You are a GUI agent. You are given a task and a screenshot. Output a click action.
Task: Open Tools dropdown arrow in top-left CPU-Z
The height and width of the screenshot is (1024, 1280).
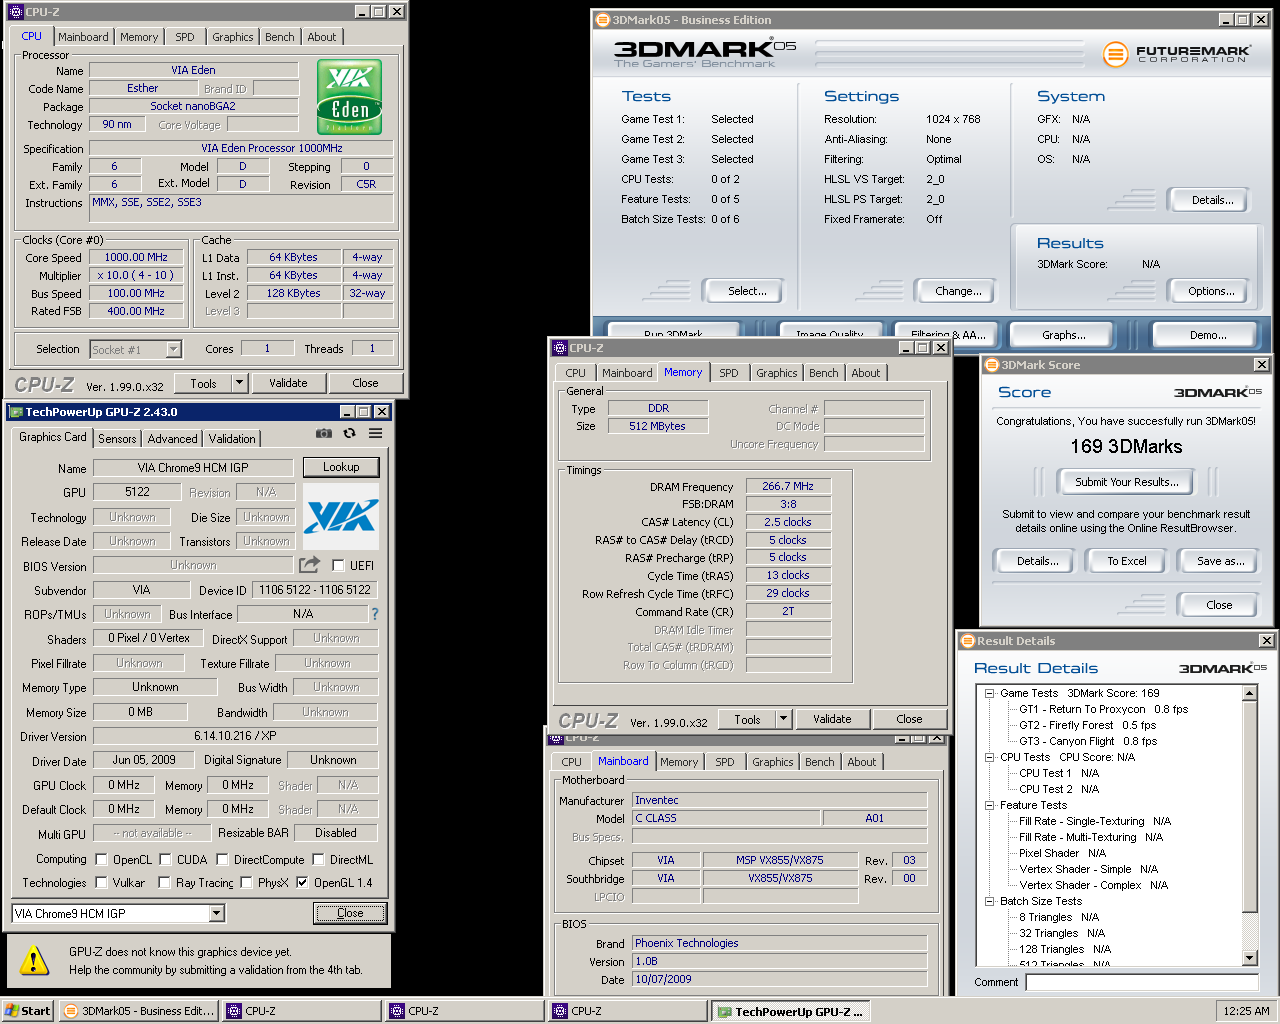tap(239, 383)
